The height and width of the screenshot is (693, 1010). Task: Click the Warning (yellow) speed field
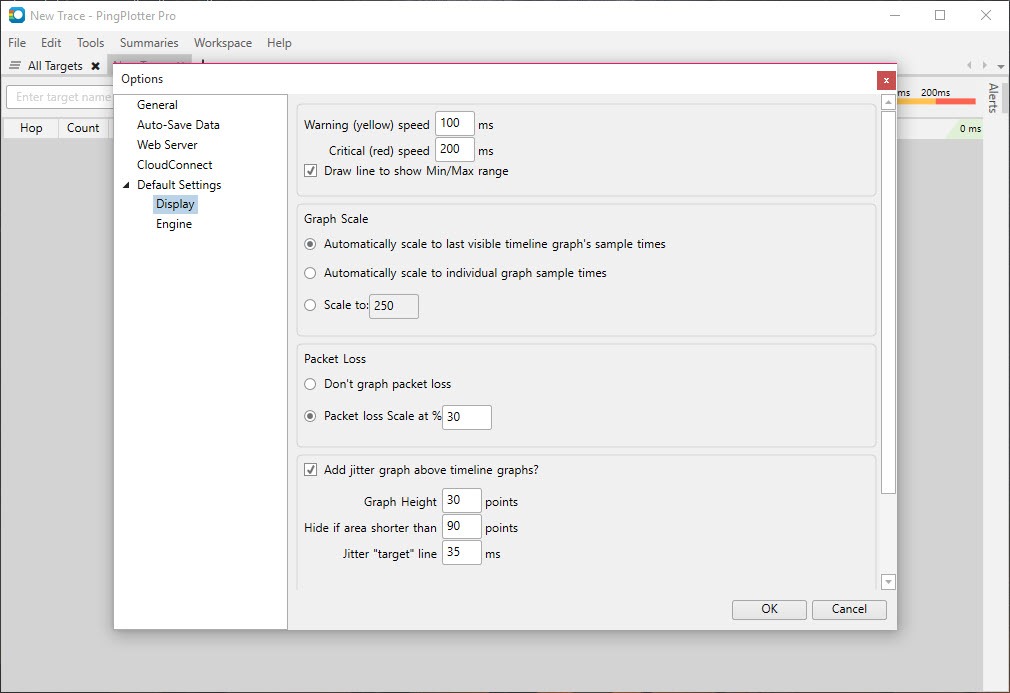(455, 124)
